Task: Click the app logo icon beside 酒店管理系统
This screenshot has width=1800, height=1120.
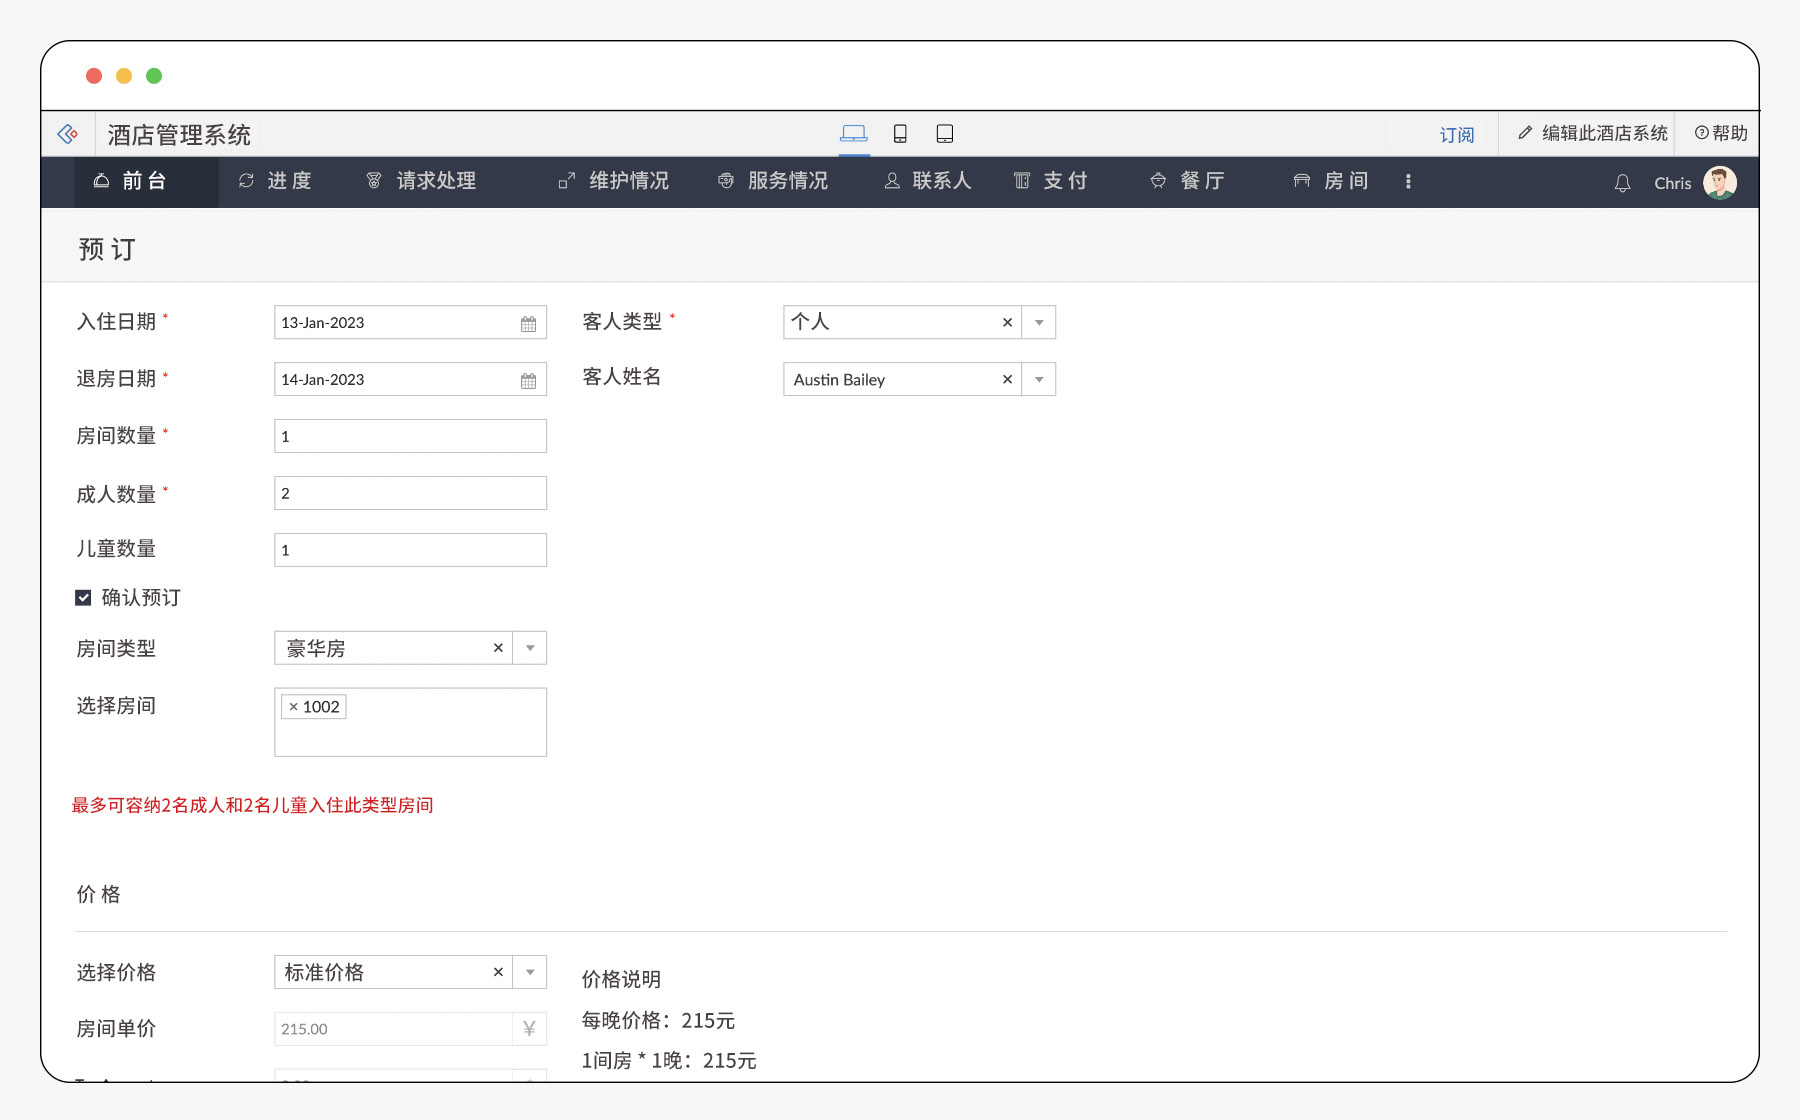Action: 68,134
